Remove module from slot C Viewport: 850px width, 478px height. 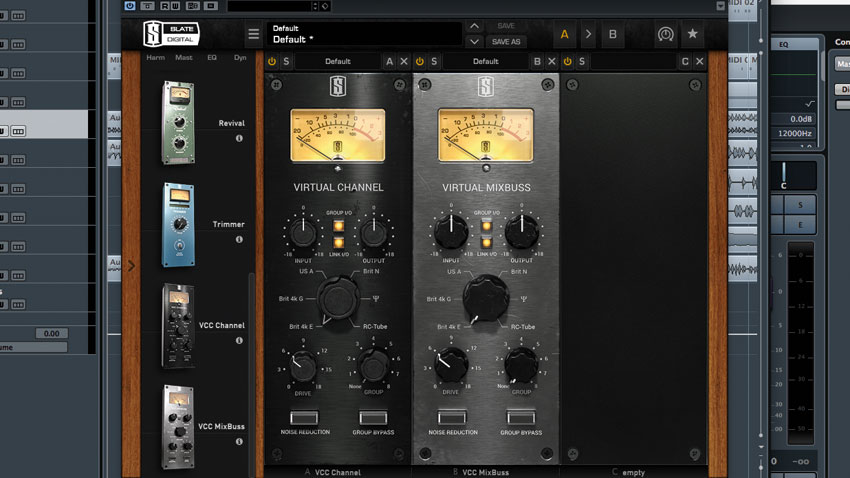coord(700,61)
